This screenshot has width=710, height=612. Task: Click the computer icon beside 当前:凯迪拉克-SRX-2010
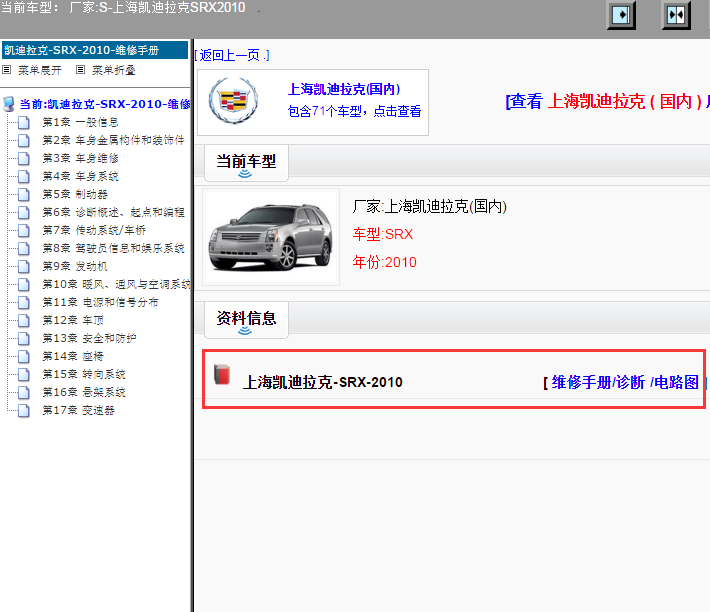pos(9,104)
